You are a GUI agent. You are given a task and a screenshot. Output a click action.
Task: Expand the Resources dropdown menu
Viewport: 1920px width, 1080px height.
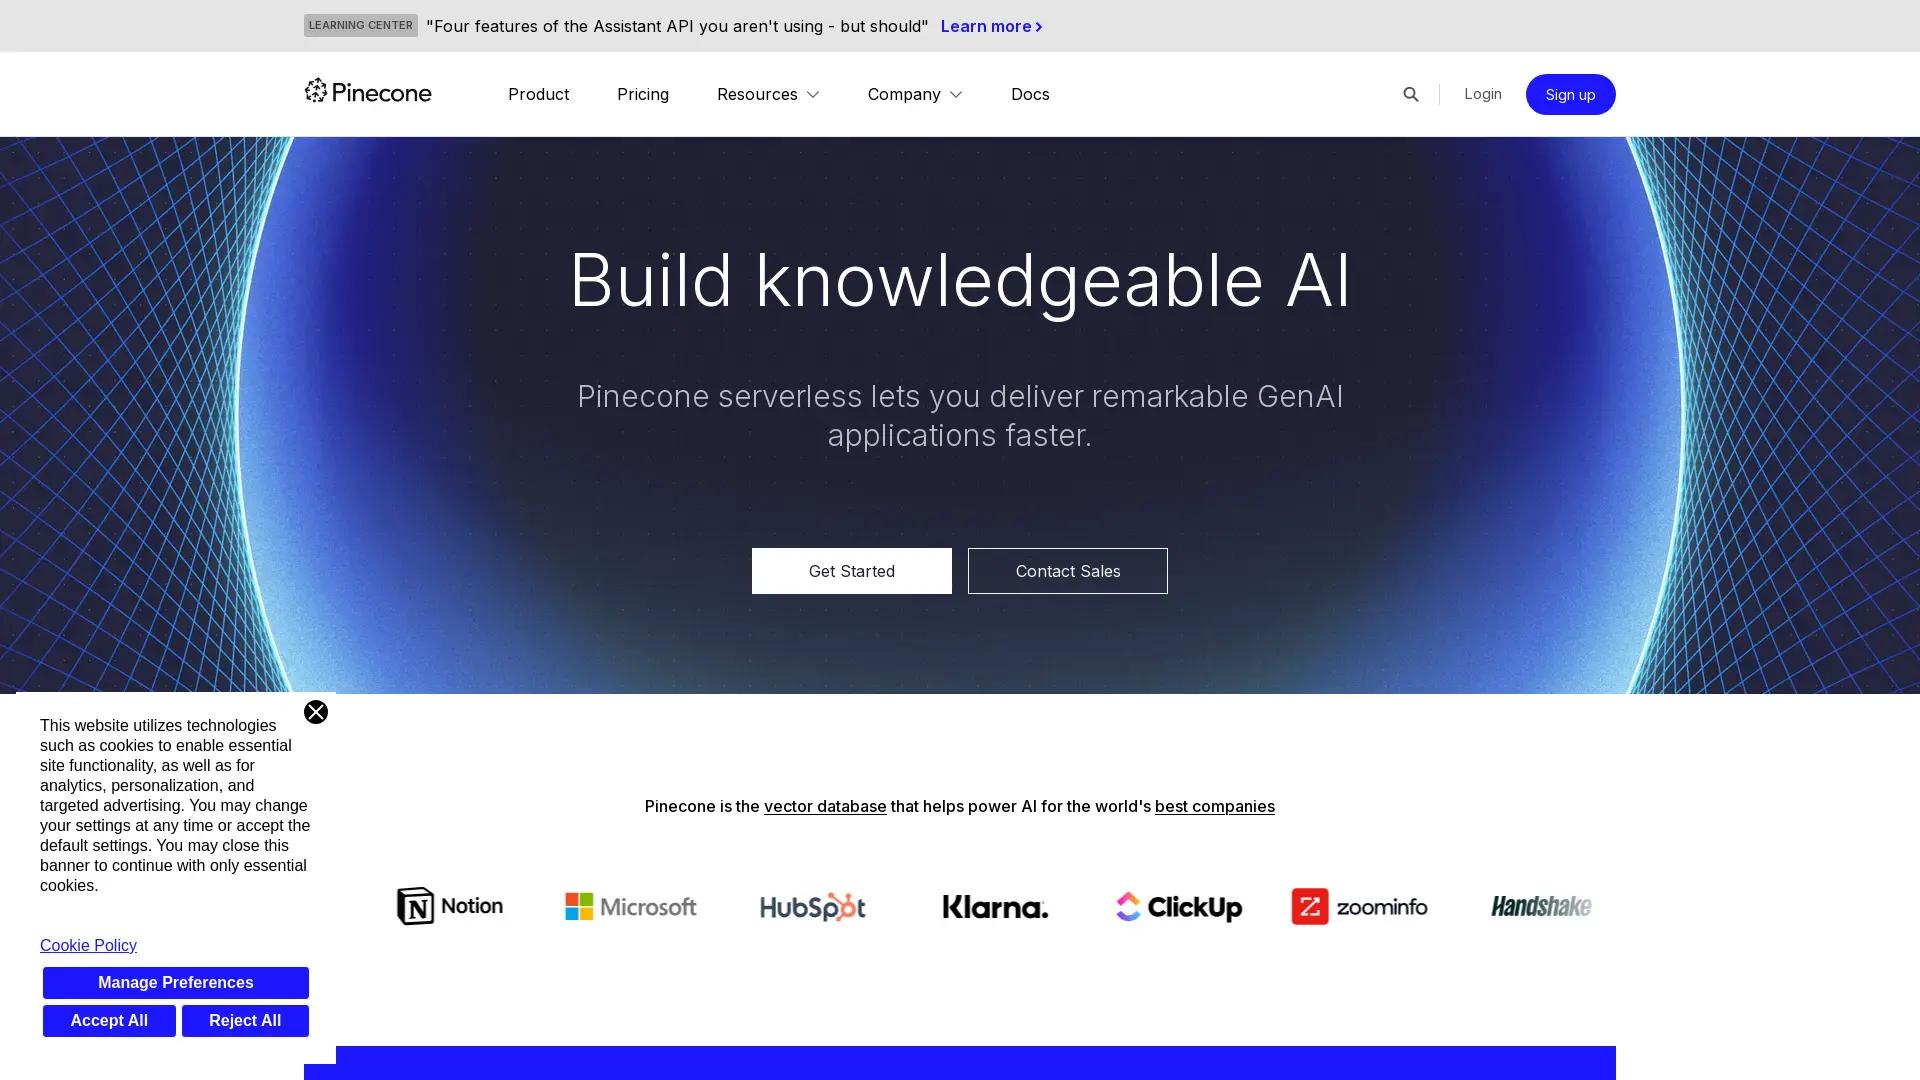tap(767, 94)
